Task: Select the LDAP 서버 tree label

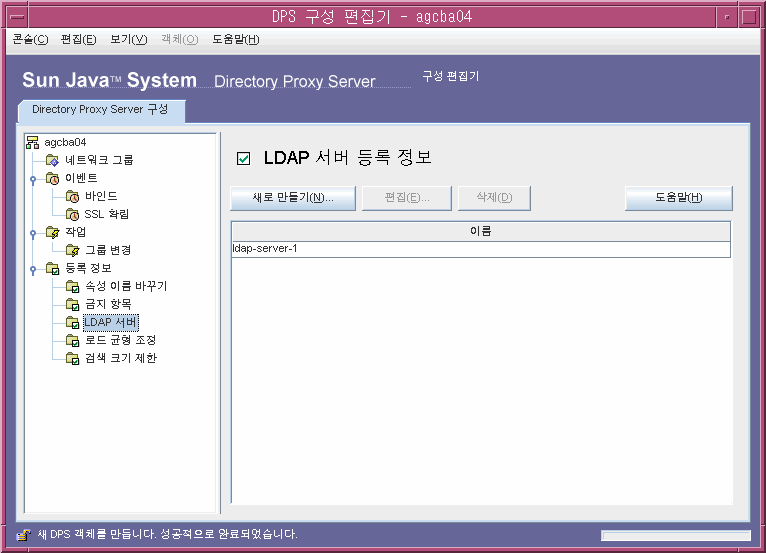Action: [111, 322]
